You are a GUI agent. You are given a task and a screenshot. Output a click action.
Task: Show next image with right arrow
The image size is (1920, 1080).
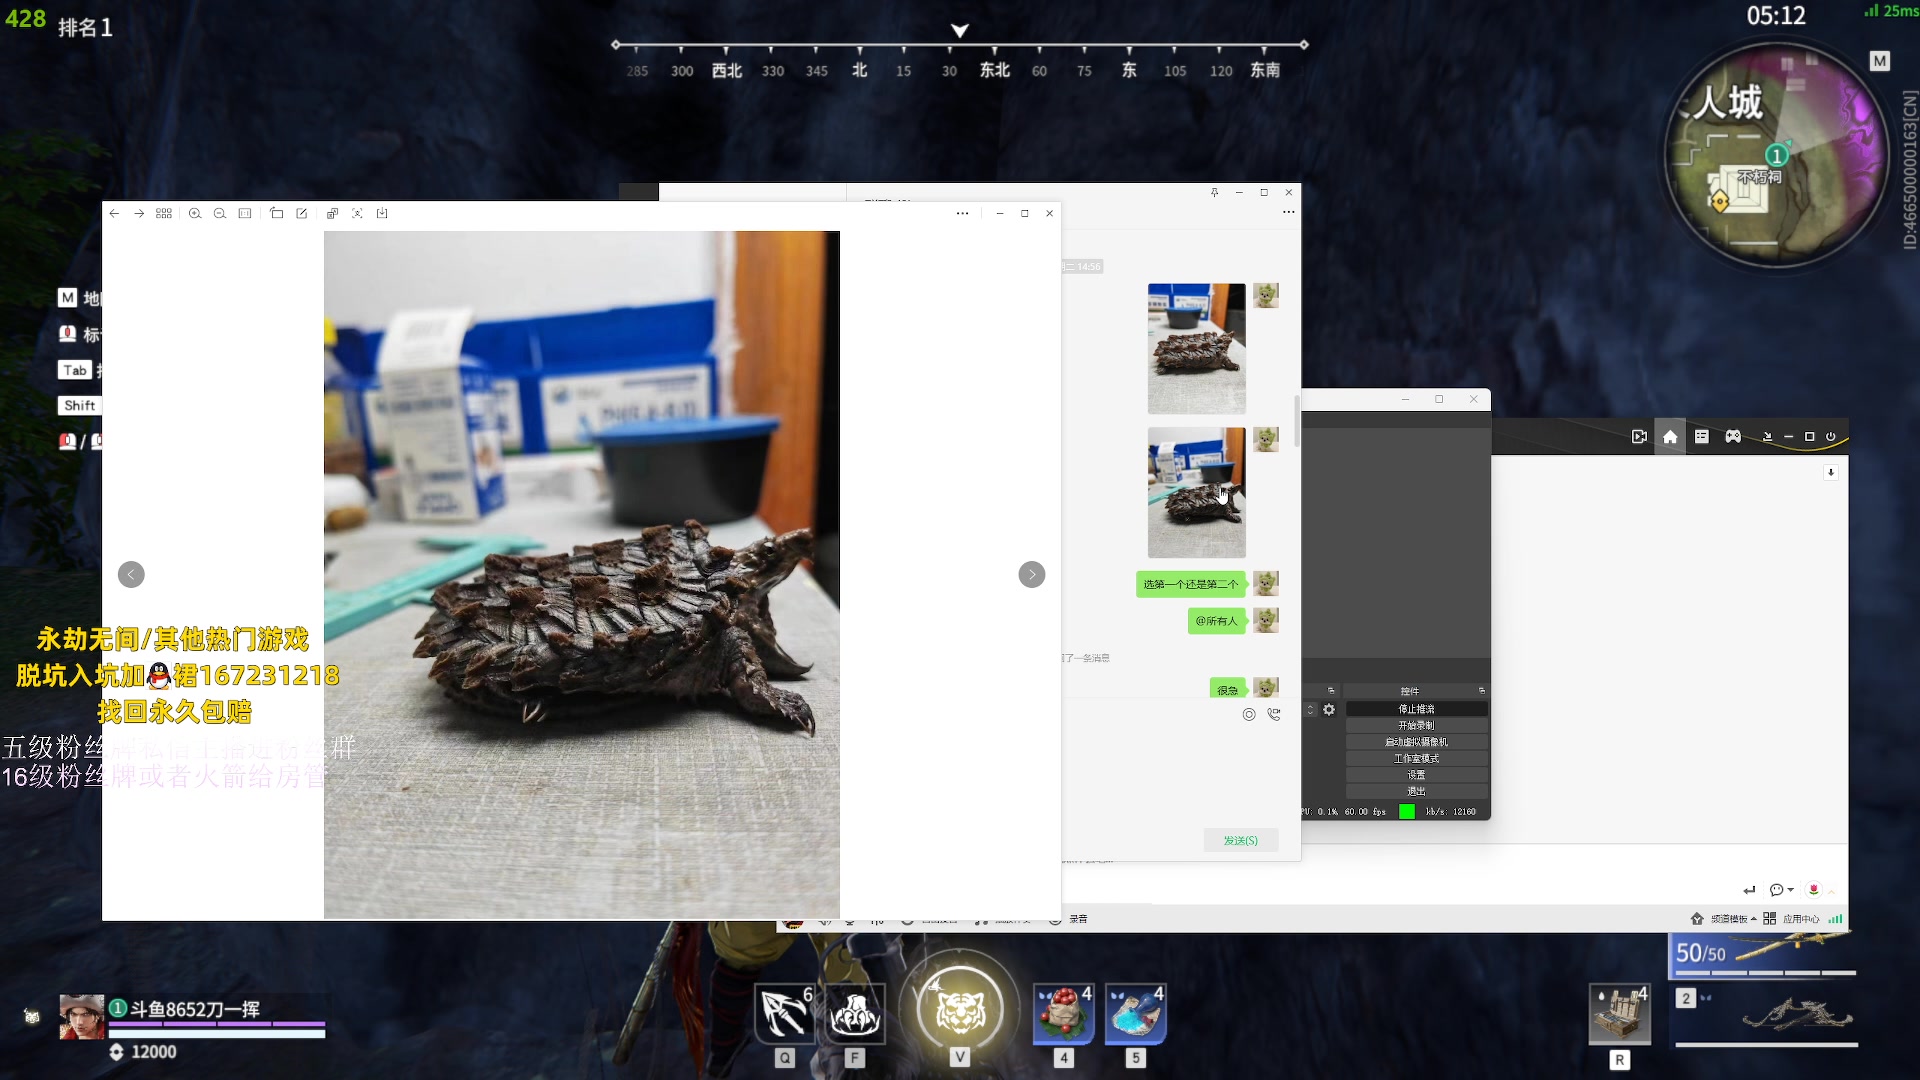click(x=1032, y=575)
